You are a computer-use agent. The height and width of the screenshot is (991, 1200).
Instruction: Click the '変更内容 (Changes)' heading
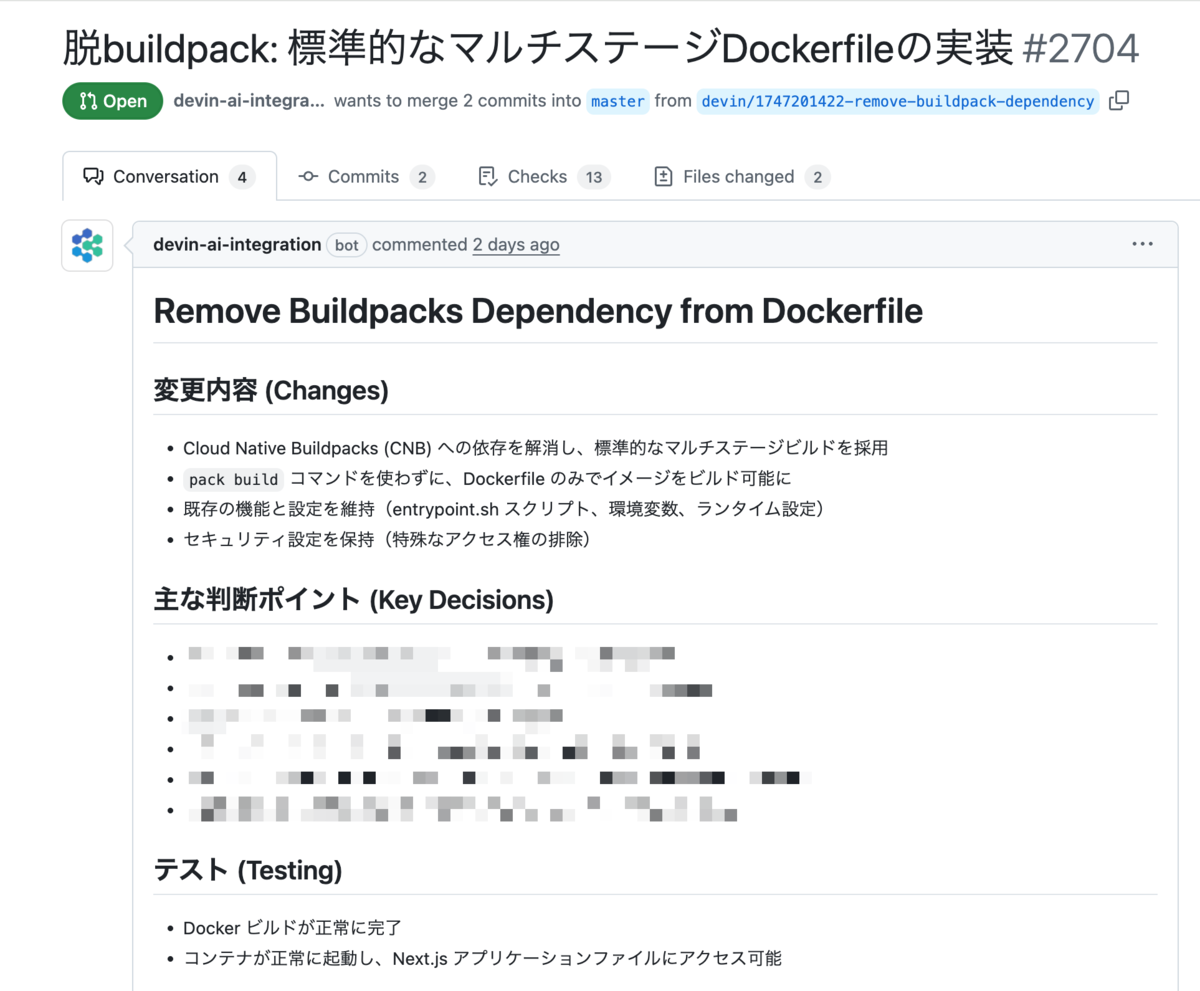point(271,390)
